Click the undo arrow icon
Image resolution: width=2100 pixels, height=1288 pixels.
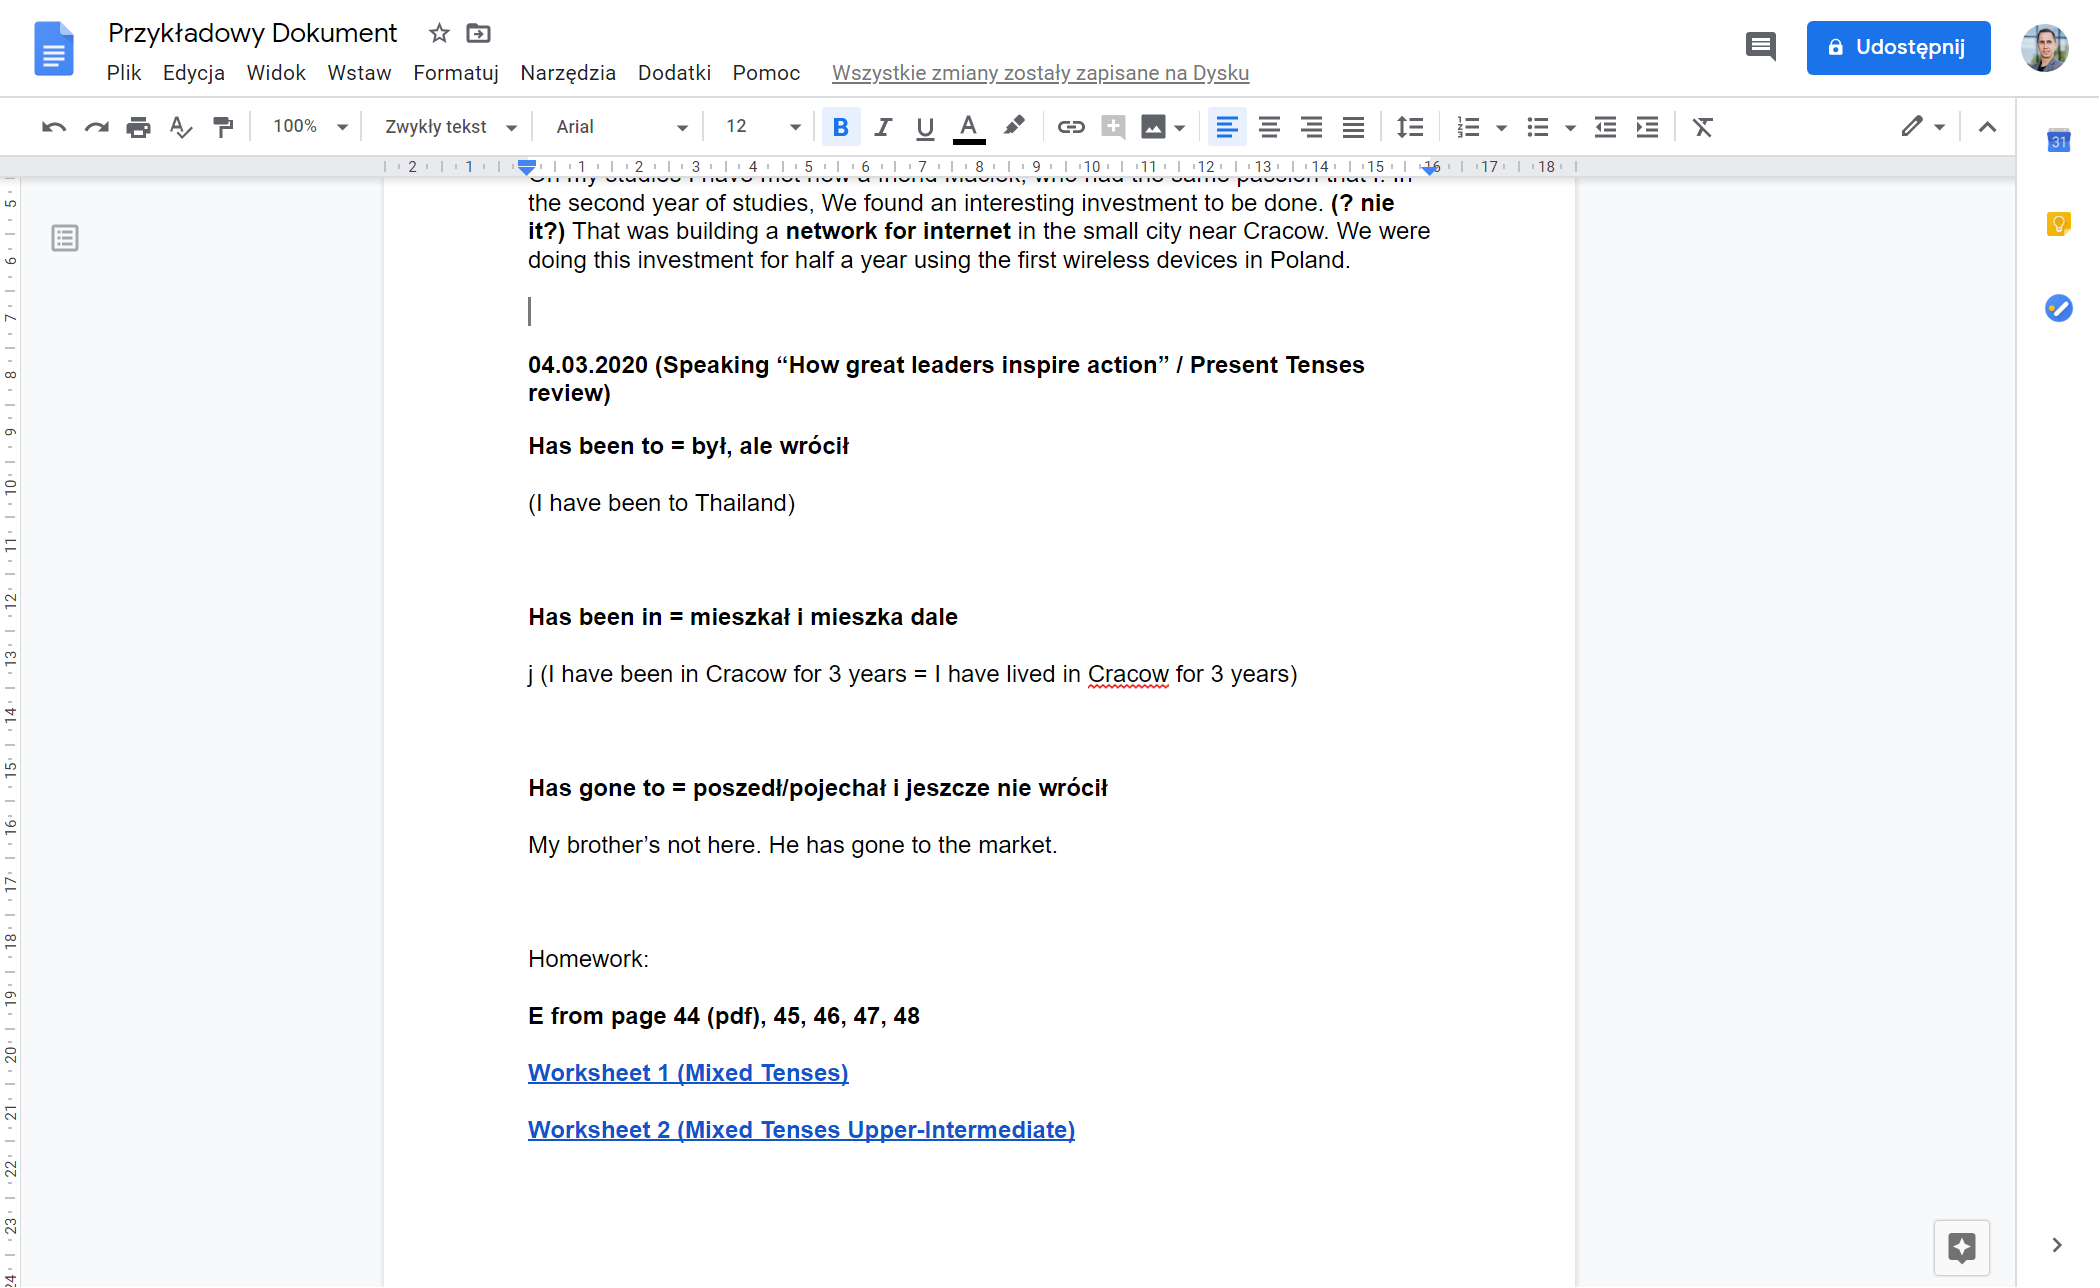(x=54, y=127)
